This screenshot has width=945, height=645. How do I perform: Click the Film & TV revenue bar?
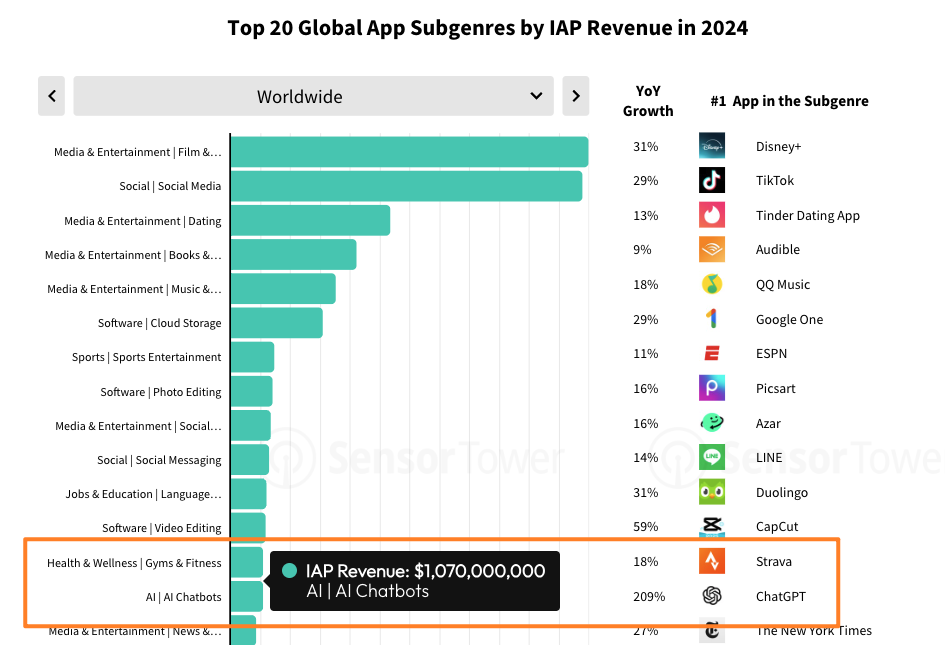(409, 152)
